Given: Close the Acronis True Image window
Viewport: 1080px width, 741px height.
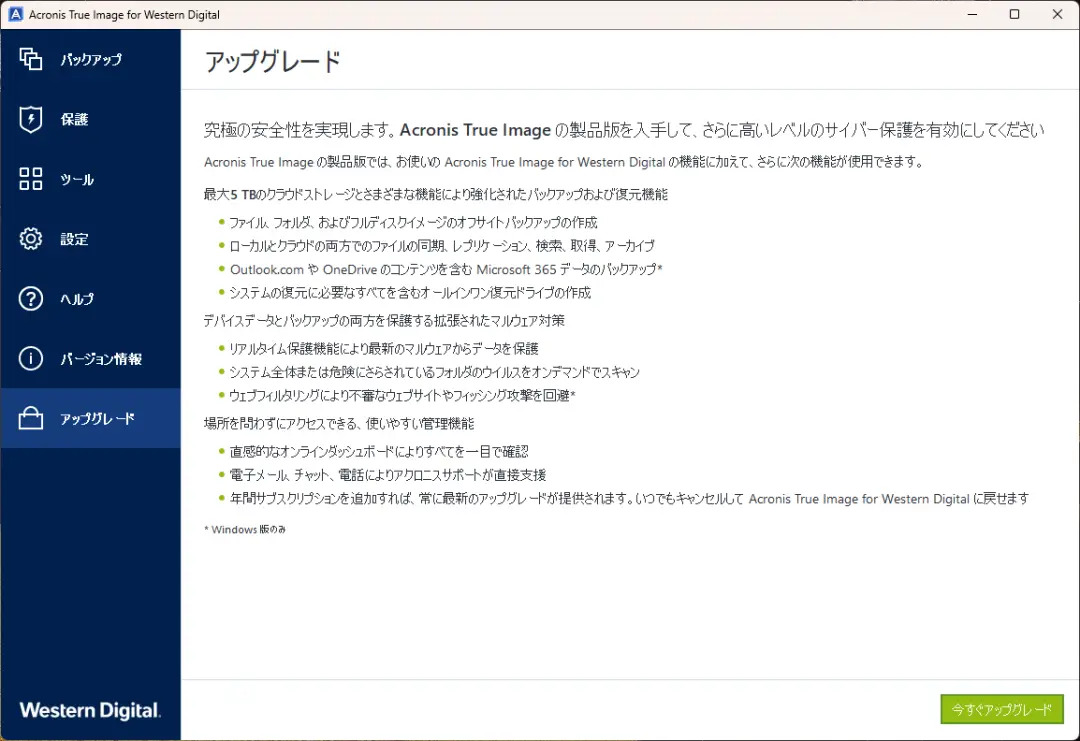Looking at the screenshot, I should (1057, 14).
